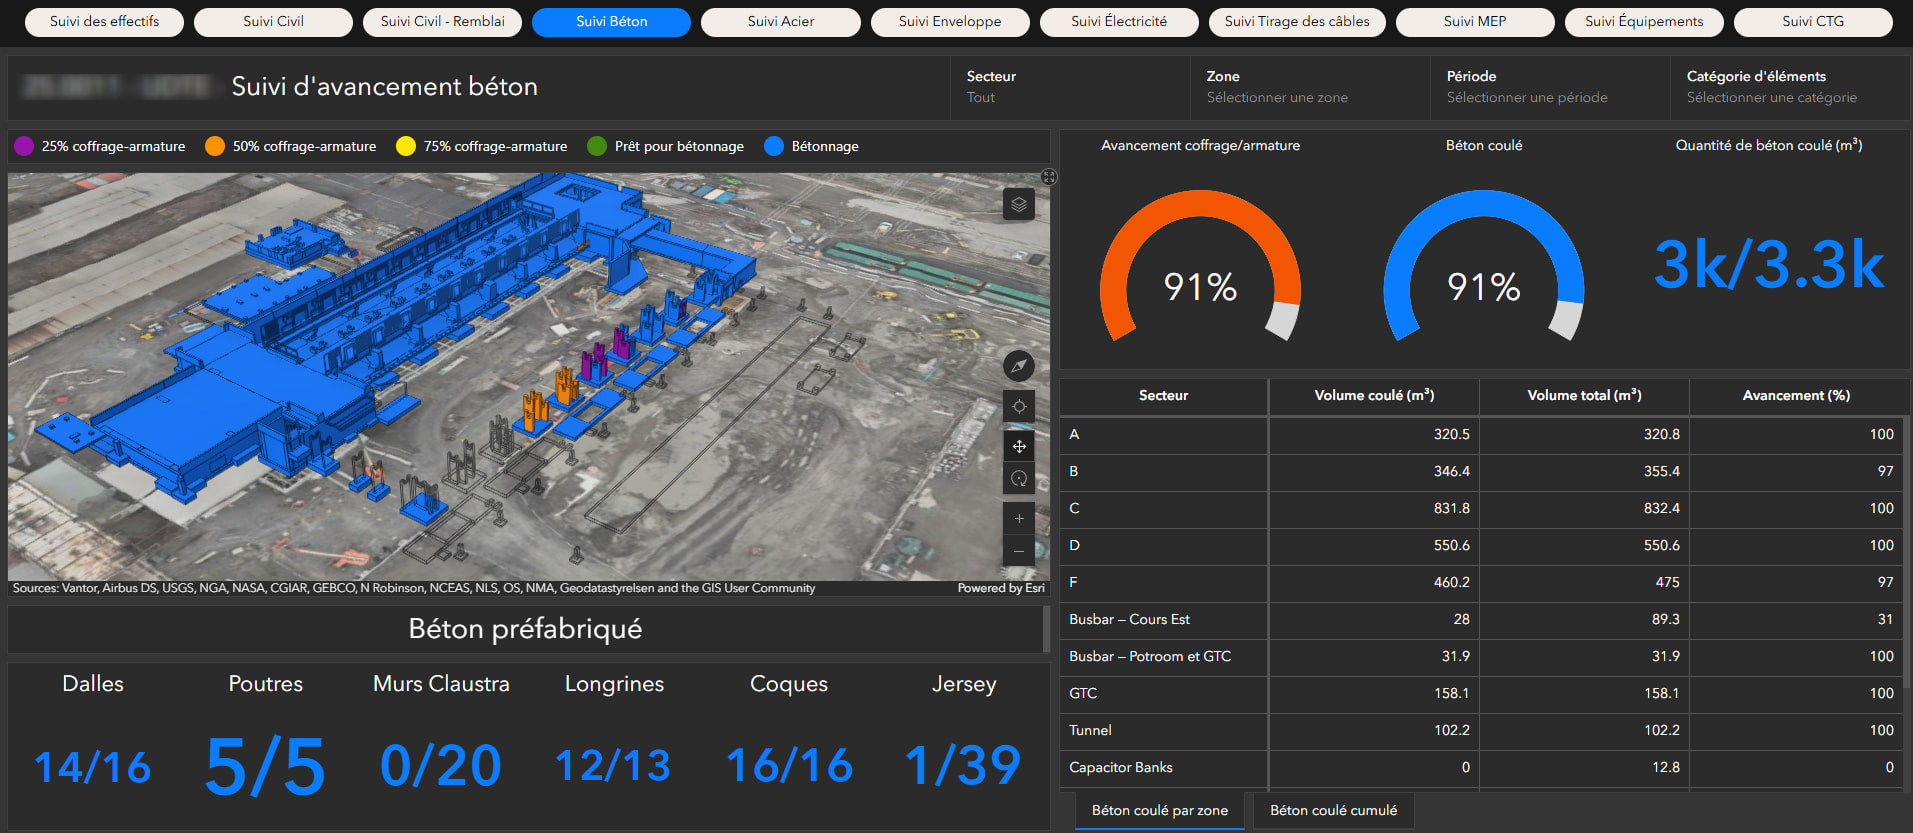Viewport: 1913px width, 833px height.
Task: Click the compass orientation button on map
Action: point(1018,366)
